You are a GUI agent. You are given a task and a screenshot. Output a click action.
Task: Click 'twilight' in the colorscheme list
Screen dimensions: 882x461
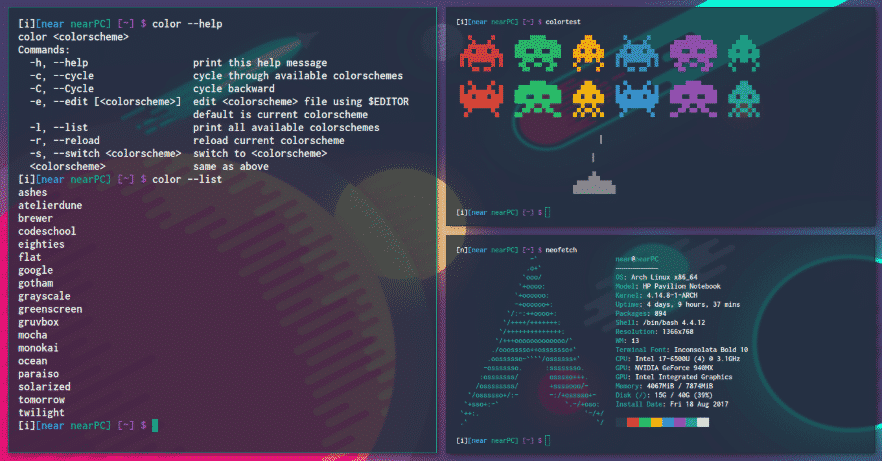coord(42,412)
